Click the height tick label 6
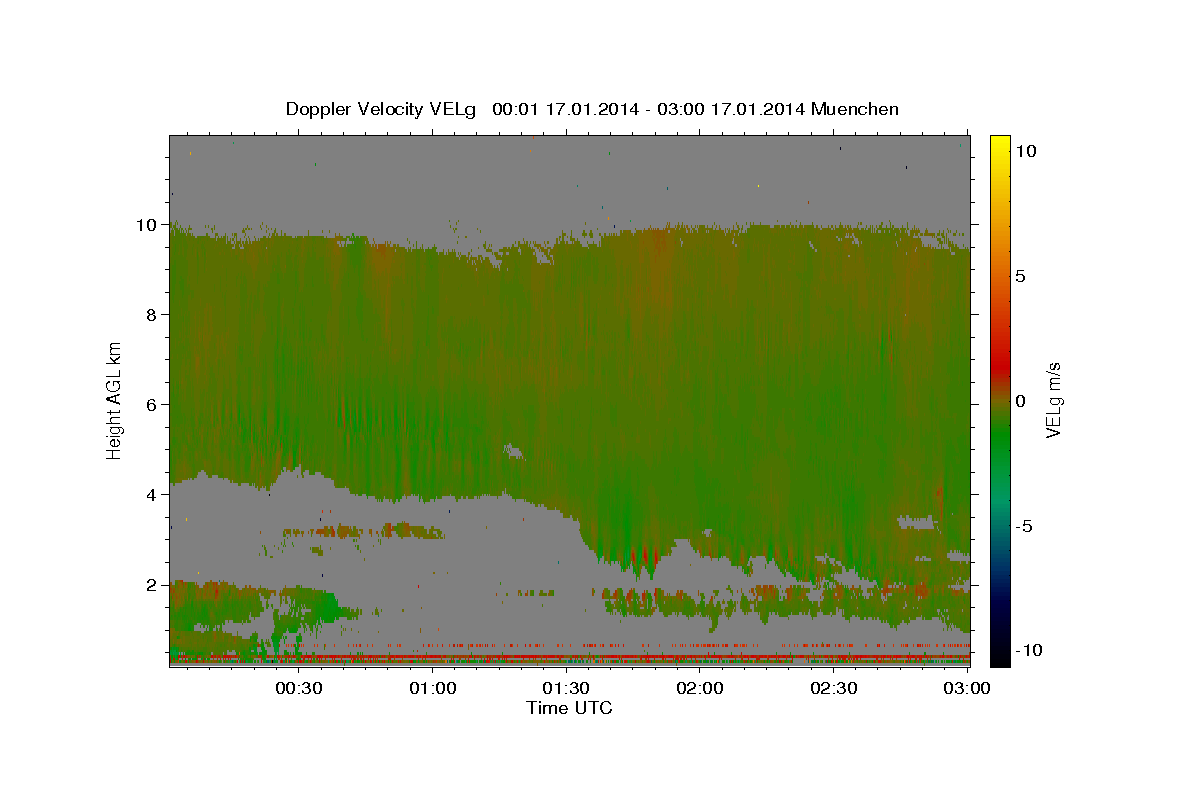 point(154,405)
